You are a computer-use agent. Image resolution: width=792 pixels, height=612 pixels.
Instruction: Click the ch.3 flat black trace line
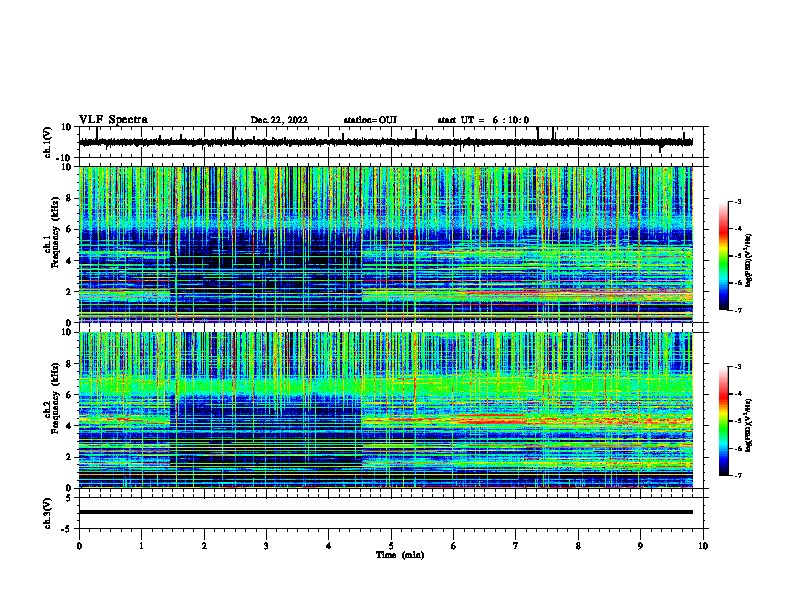(385, 512)
